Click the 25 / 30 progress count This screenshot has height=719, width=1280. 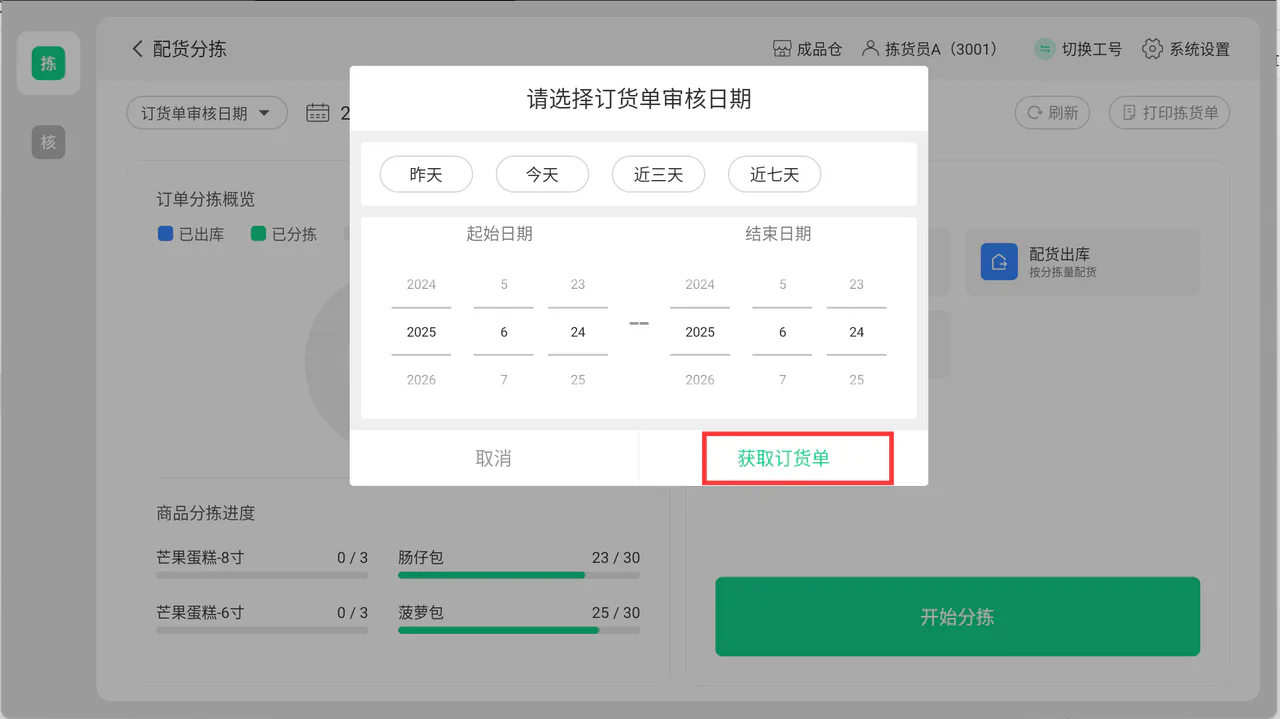(x=616, y=612)
